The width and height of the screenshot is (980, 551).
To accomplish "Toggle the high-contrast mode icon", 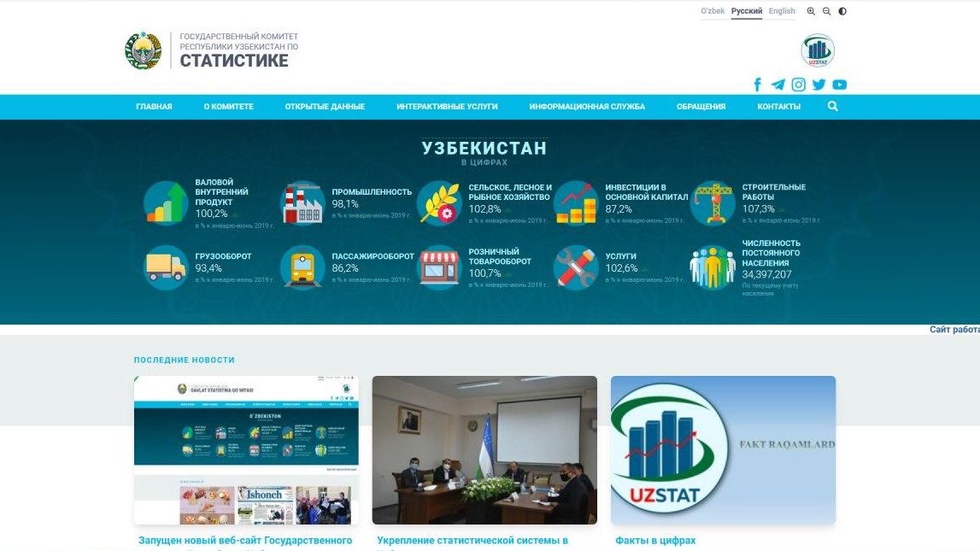I will tap(842, 12).
